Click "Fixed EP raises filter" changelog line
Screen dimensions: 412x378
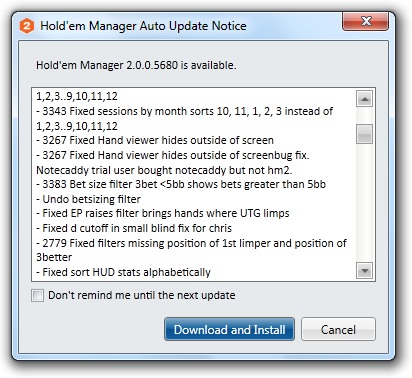(163, 213)
